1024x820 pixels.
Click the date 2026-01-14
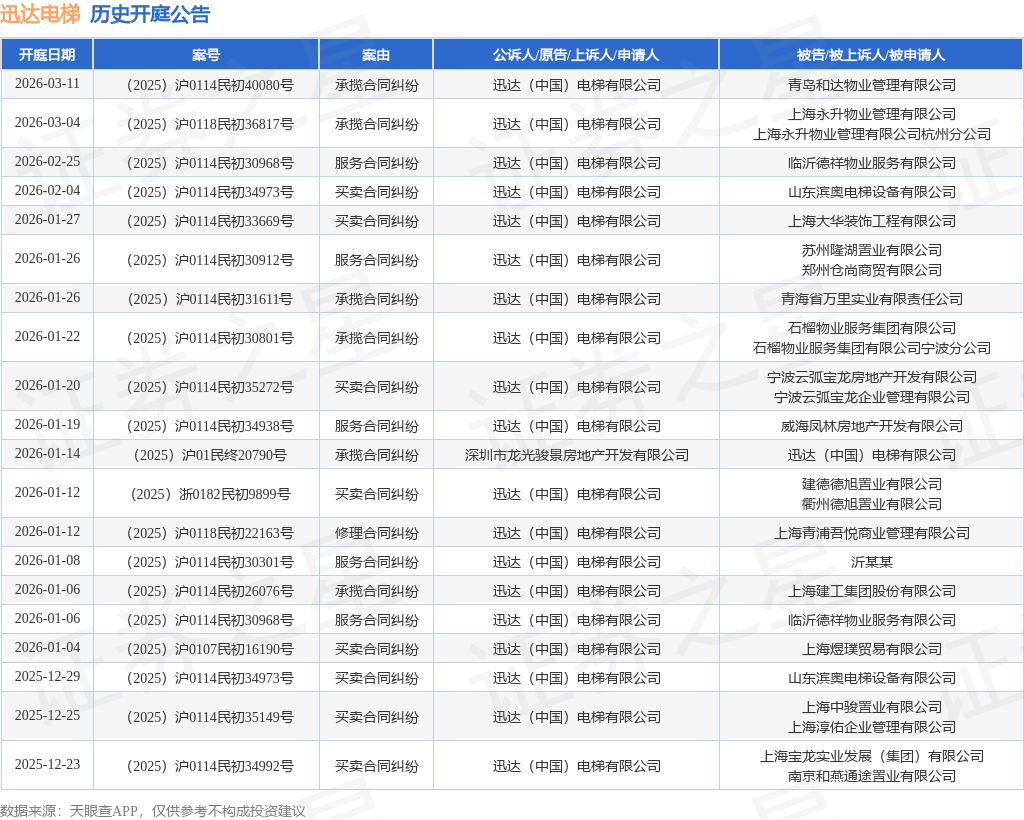pos(47,453)
